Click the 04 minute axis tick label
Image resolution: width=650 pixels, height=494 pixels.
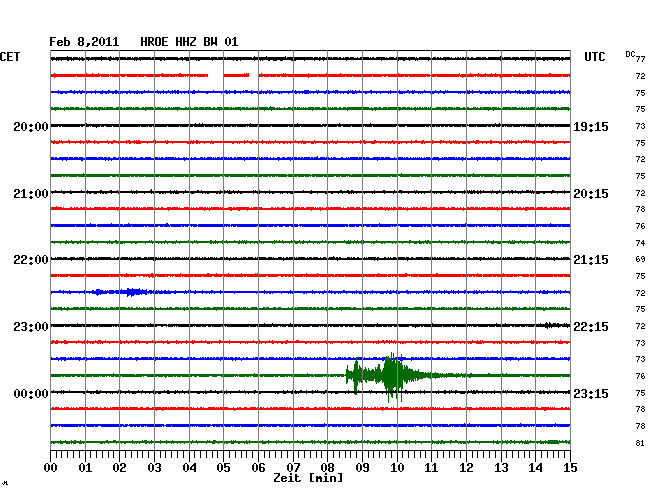[189, 468]
